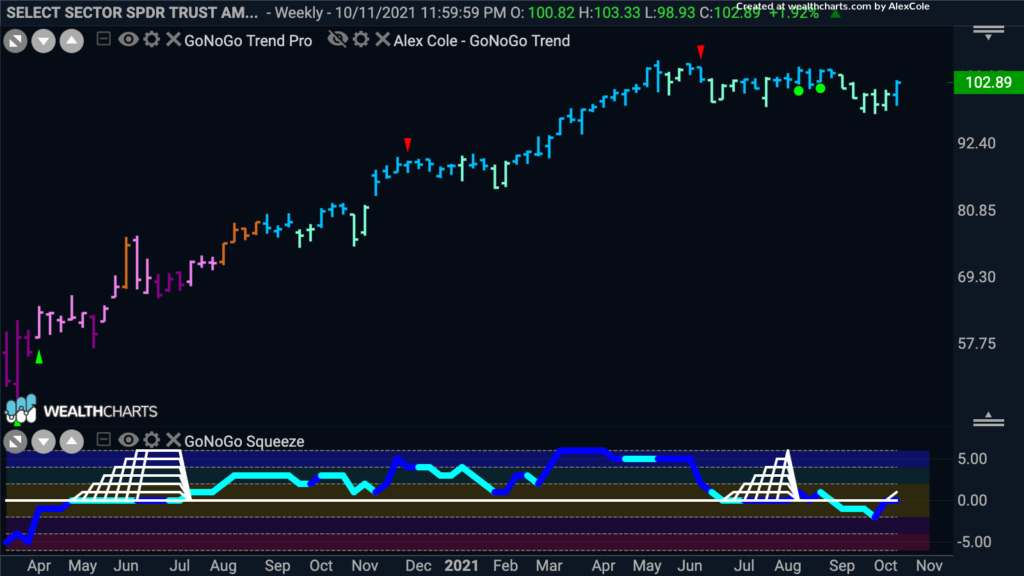Collapse the GoNoGo Trend Pro indicator
Screen dimensions: 1024x576
click(x=103, y=39)
